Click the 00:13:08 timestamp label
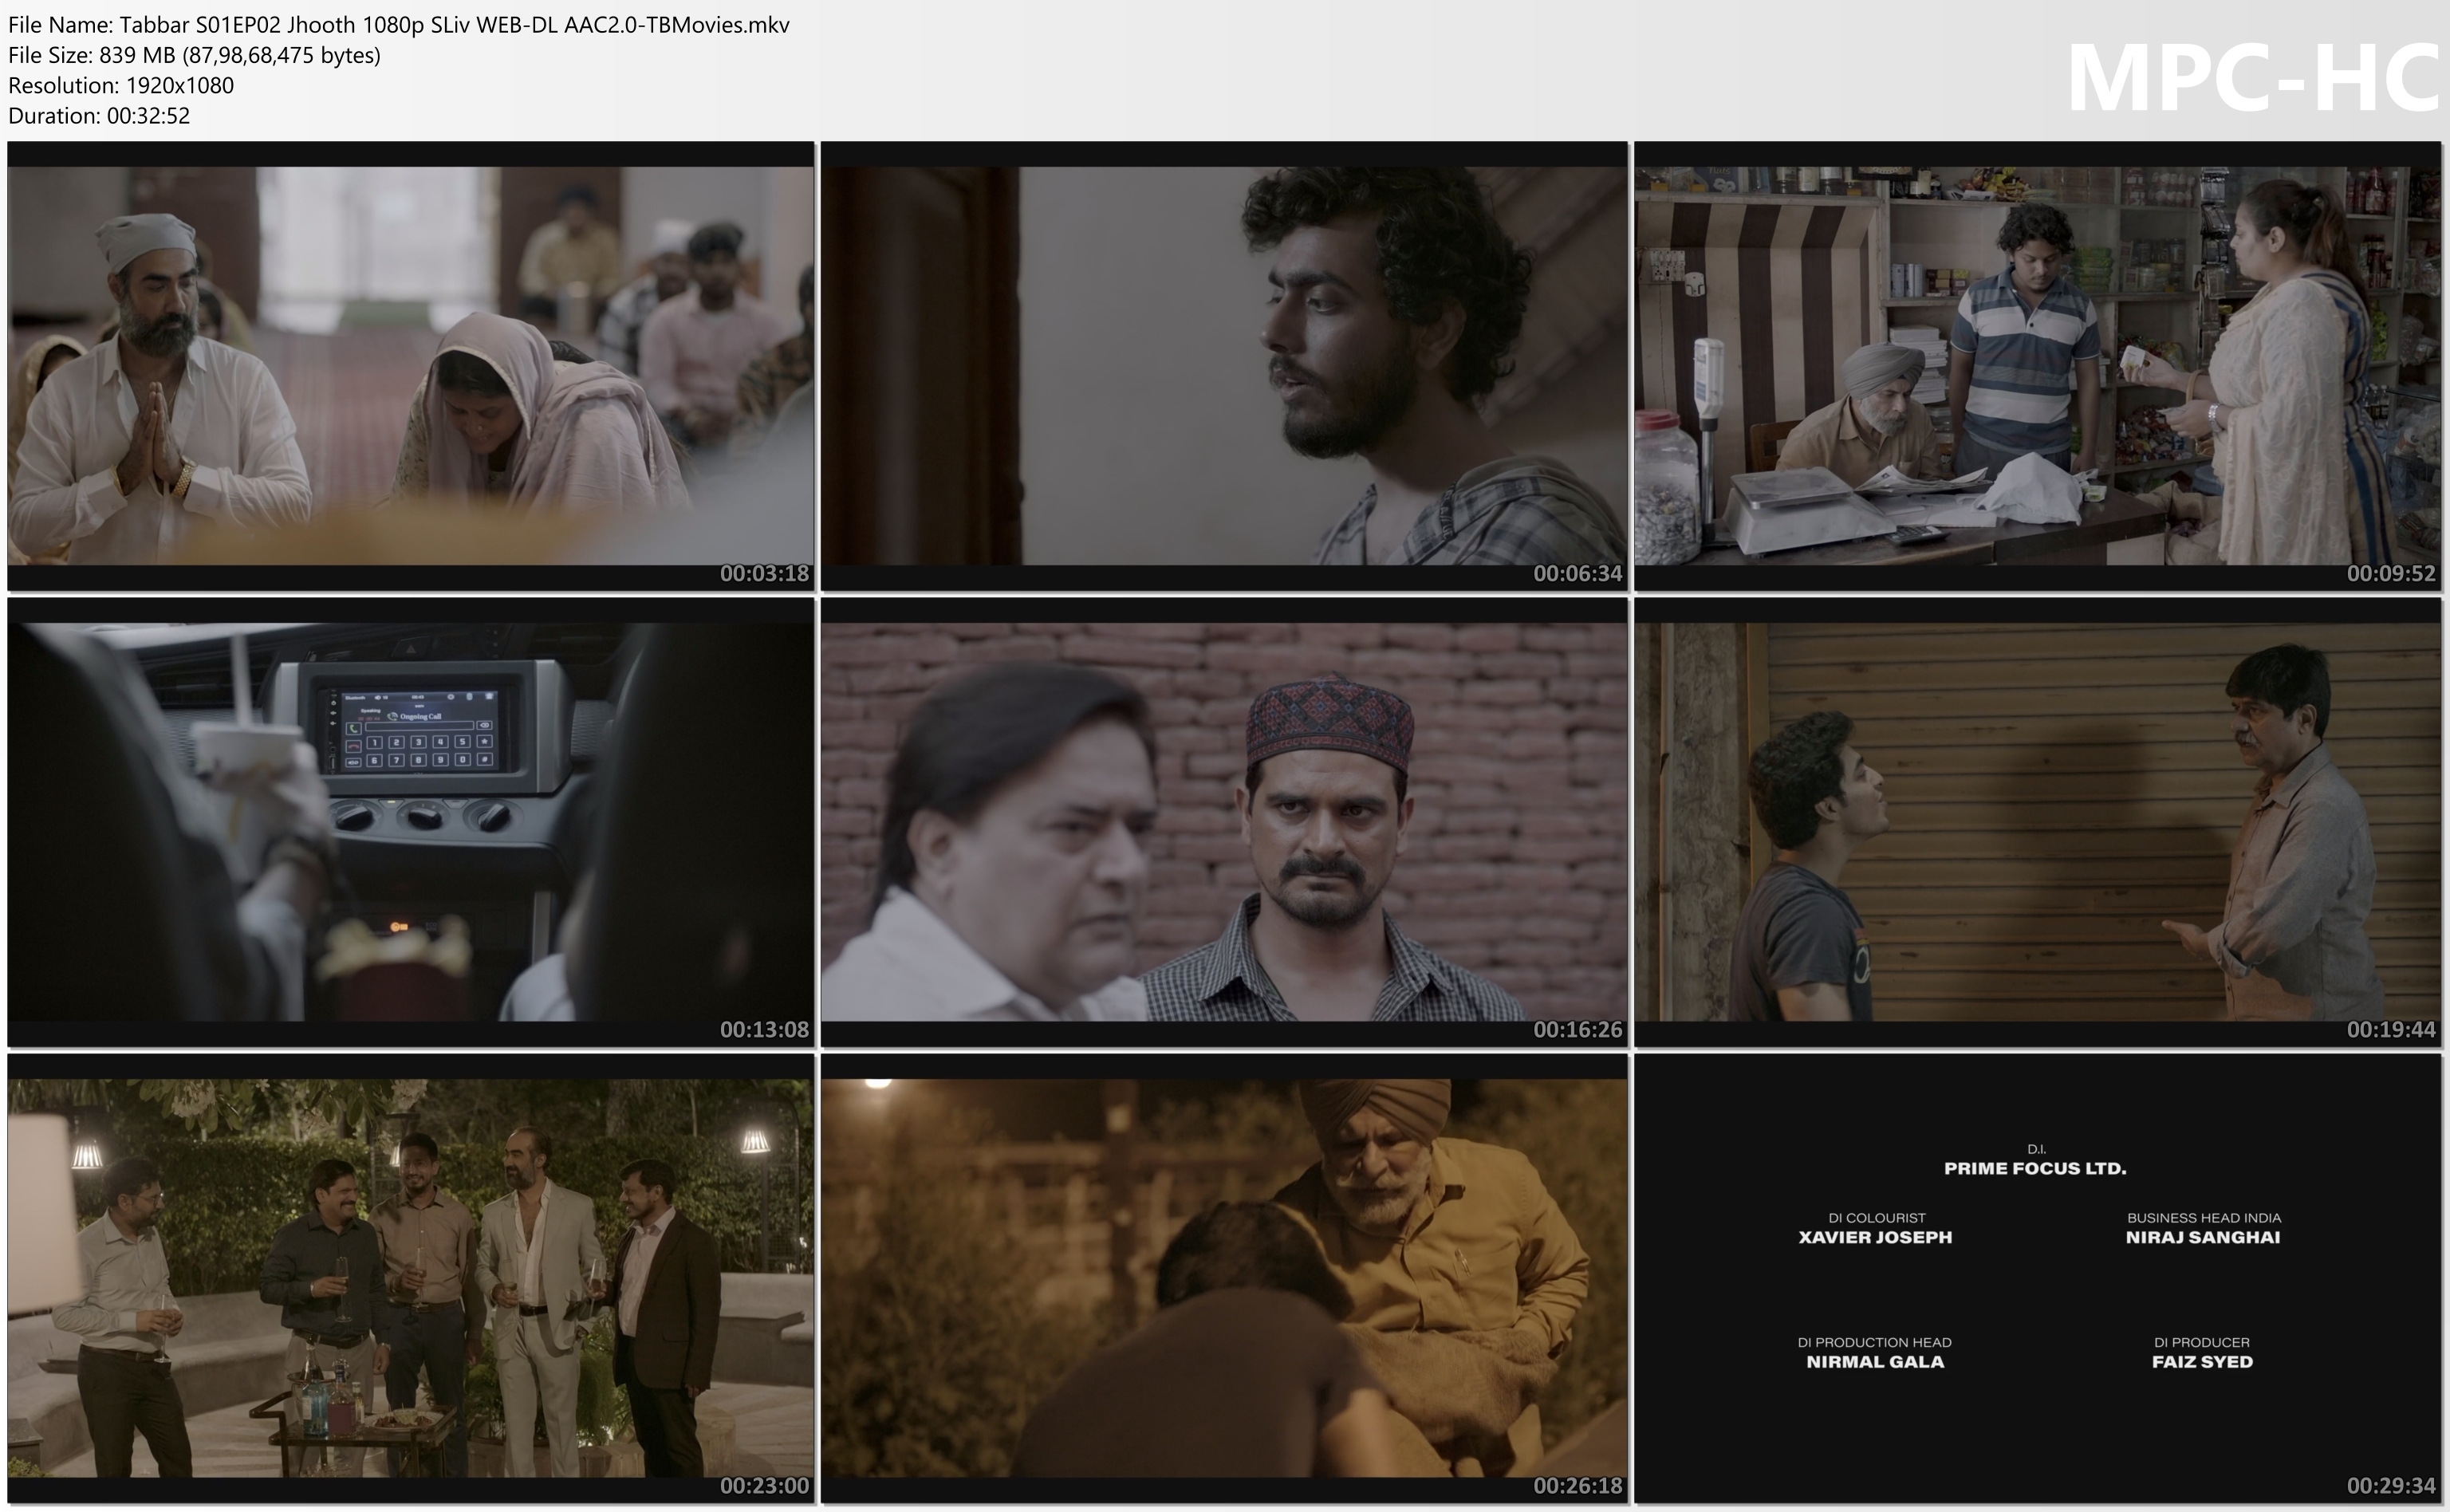Image resolution: width=2450 pixels, height=1512 pixels. pos(764,1030)
